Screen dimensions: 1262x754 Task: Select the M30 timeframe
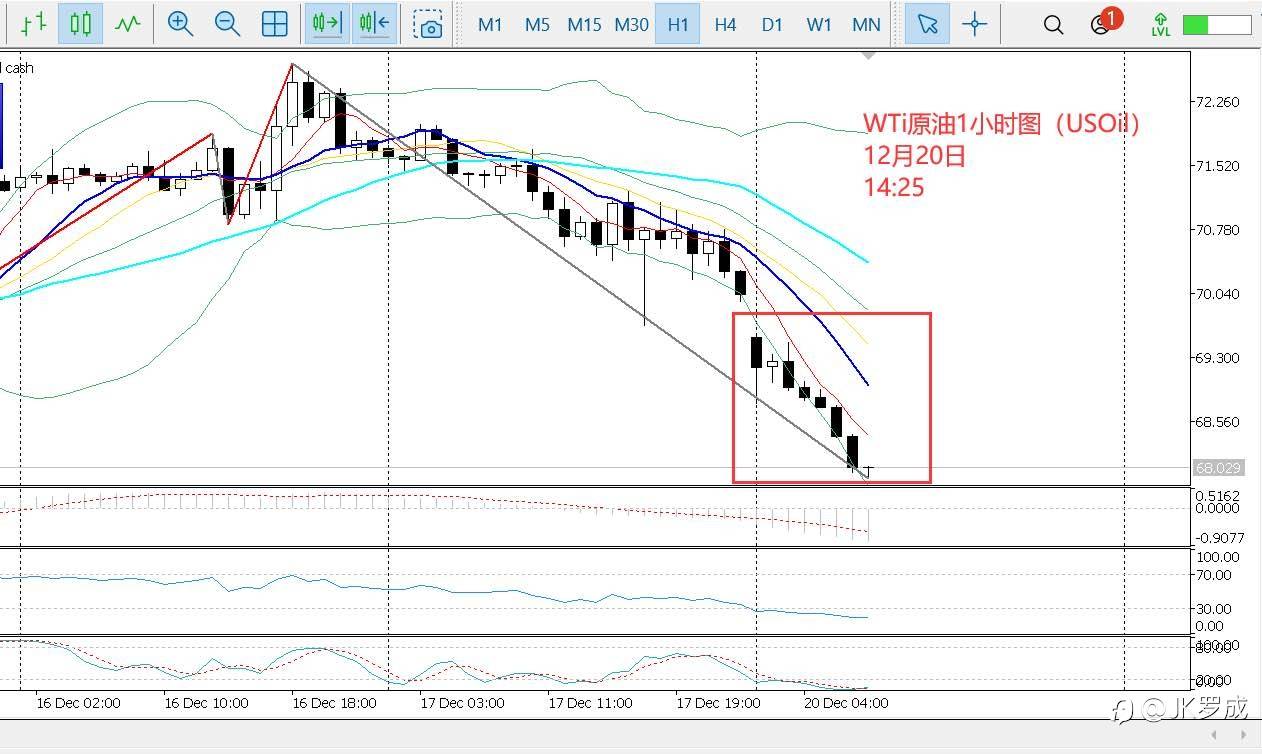(x=631, y=24)
